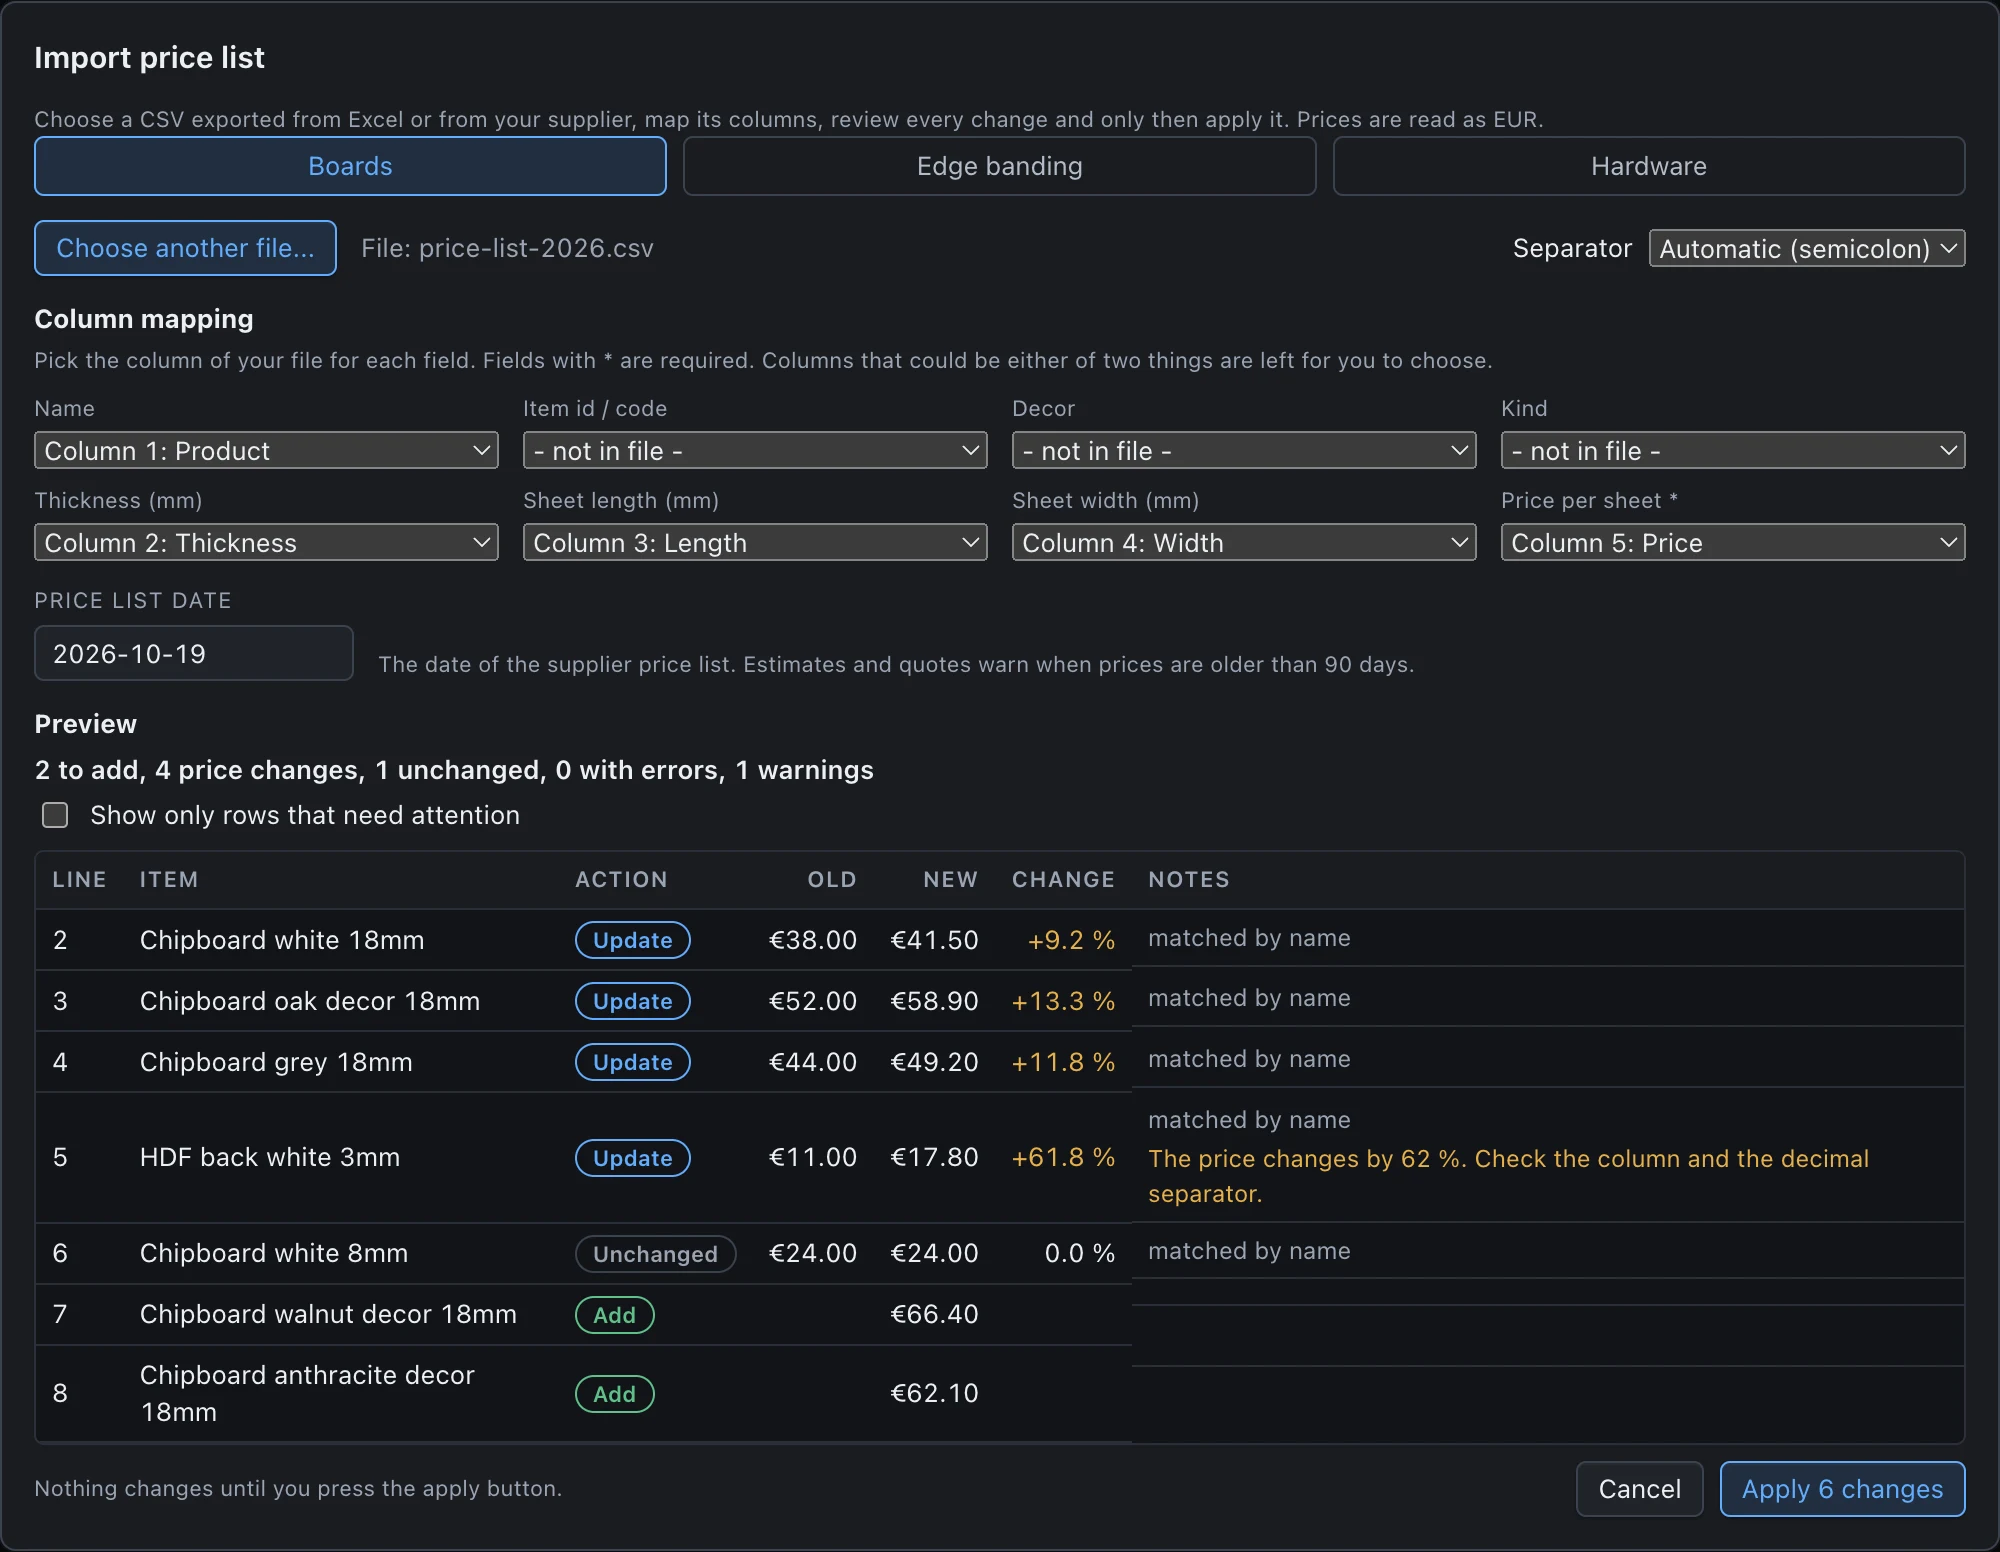Click Choose another file button
Viewport: 2000px width, 1552px height.
[185, 248]
